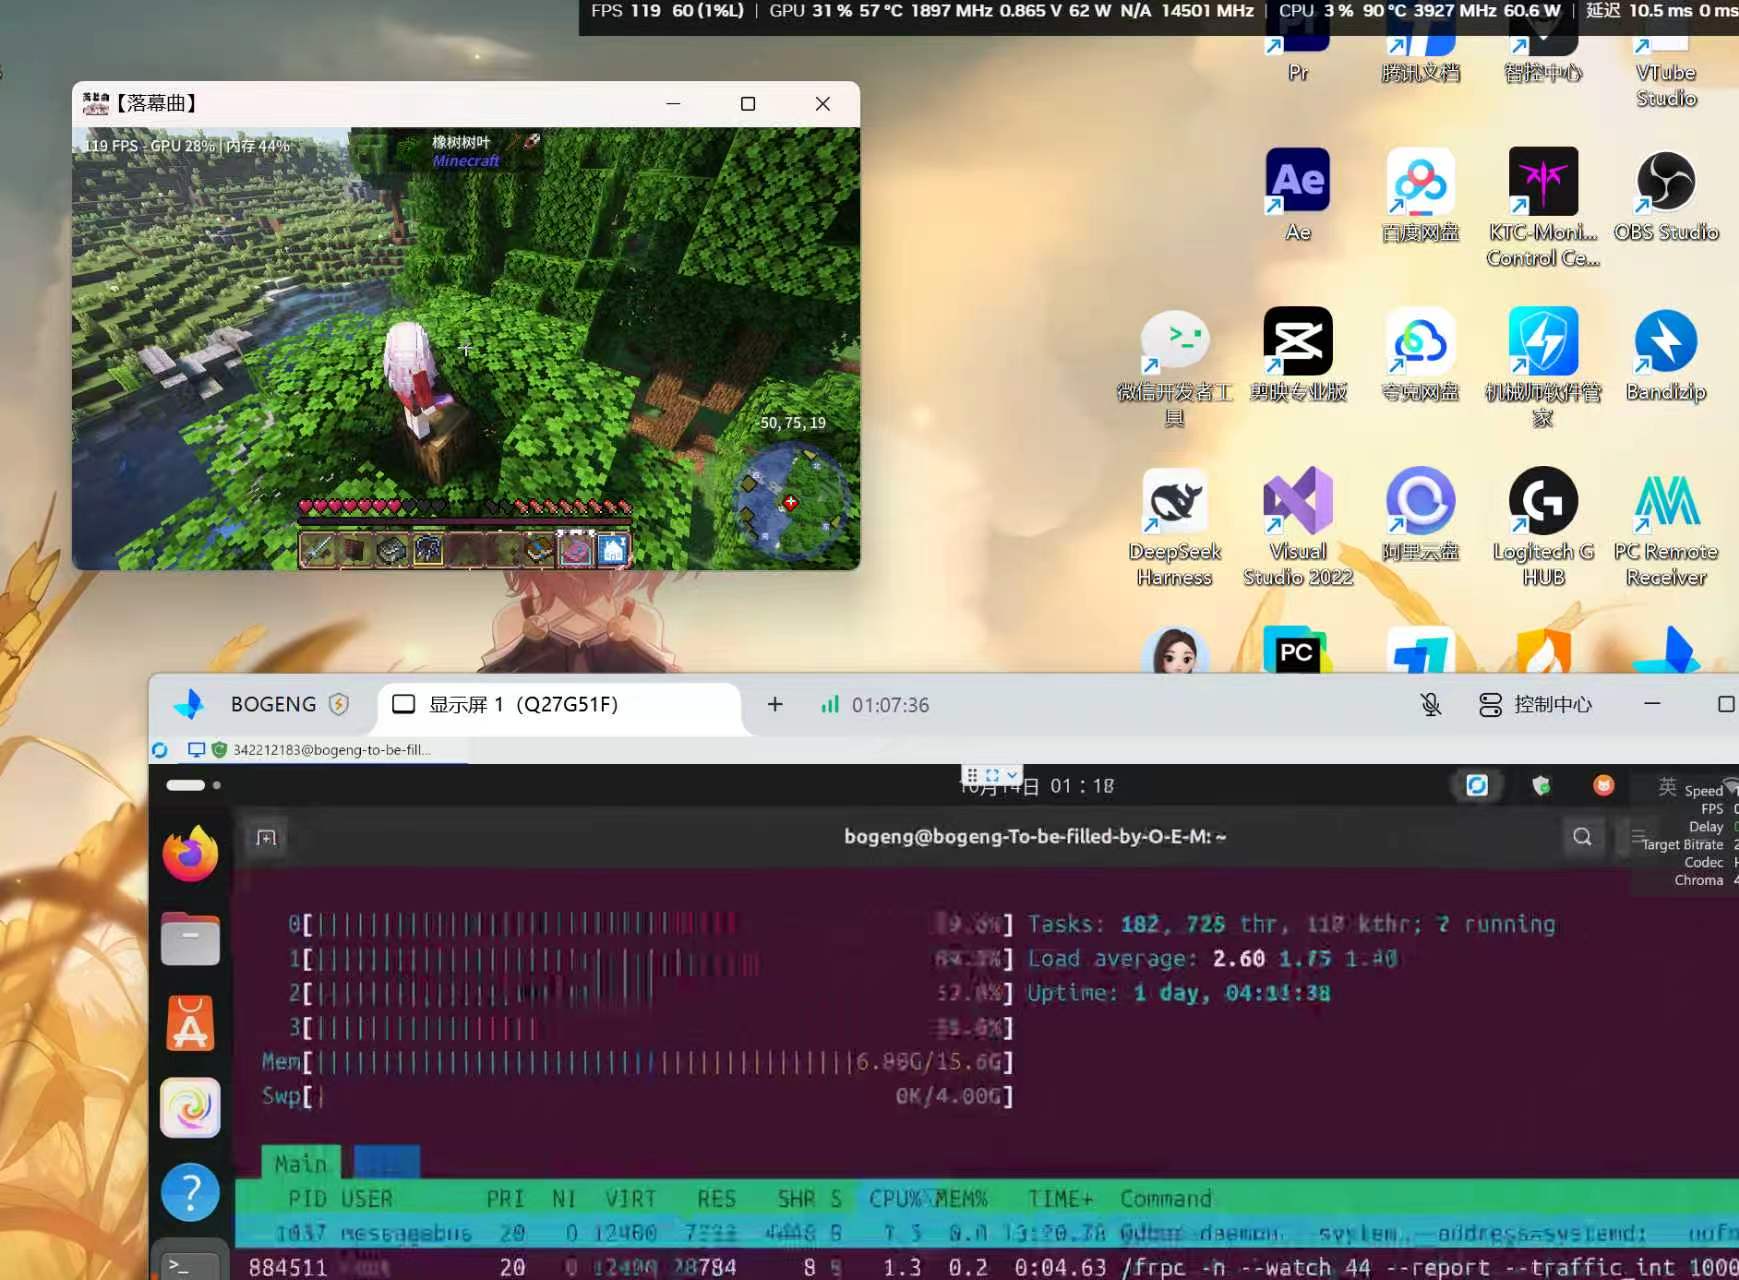Open Terminal from the Ubuntu dock

point(190,1262)
